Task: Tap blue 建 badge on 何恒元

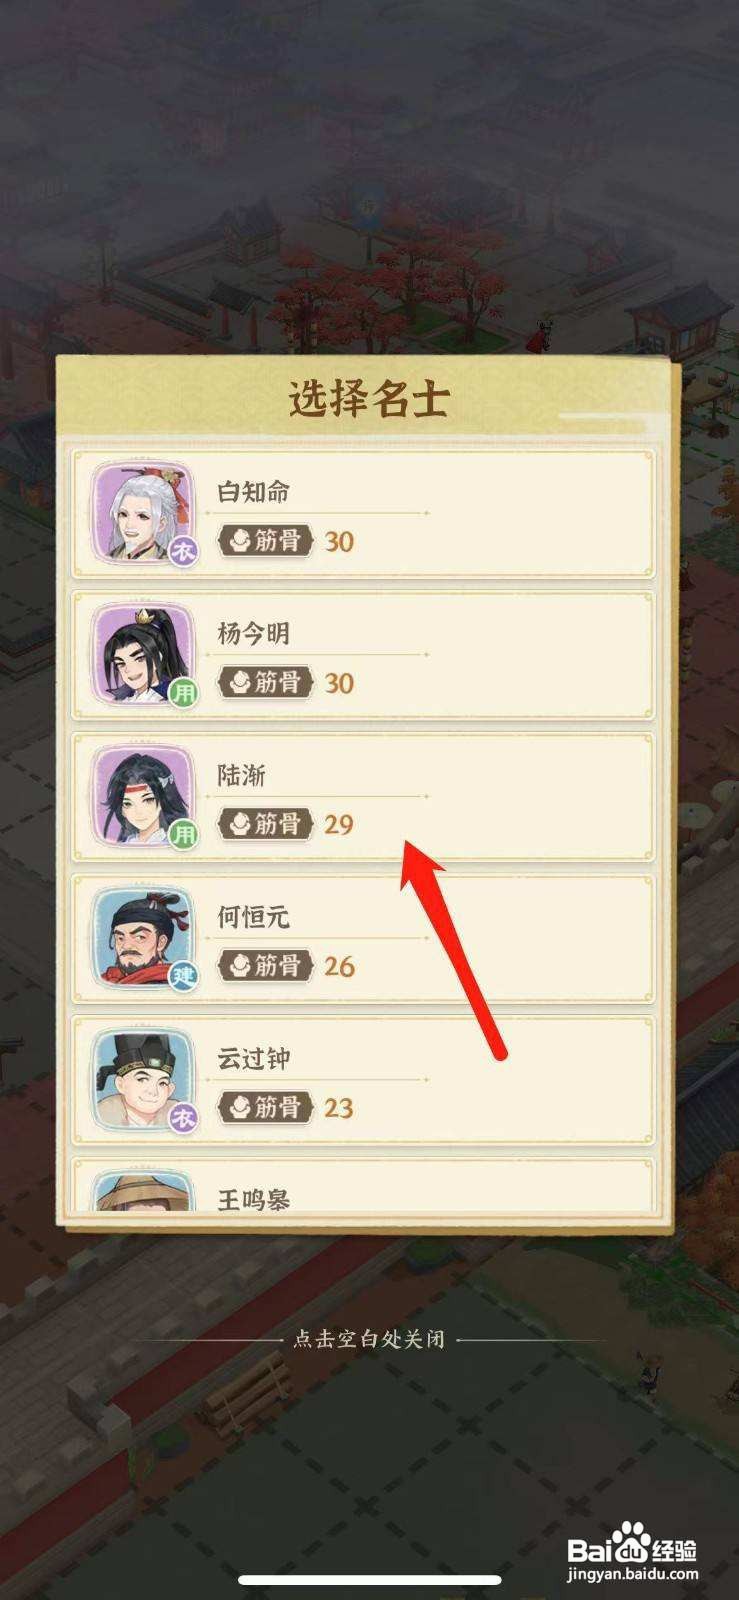Action: [183, 976]
